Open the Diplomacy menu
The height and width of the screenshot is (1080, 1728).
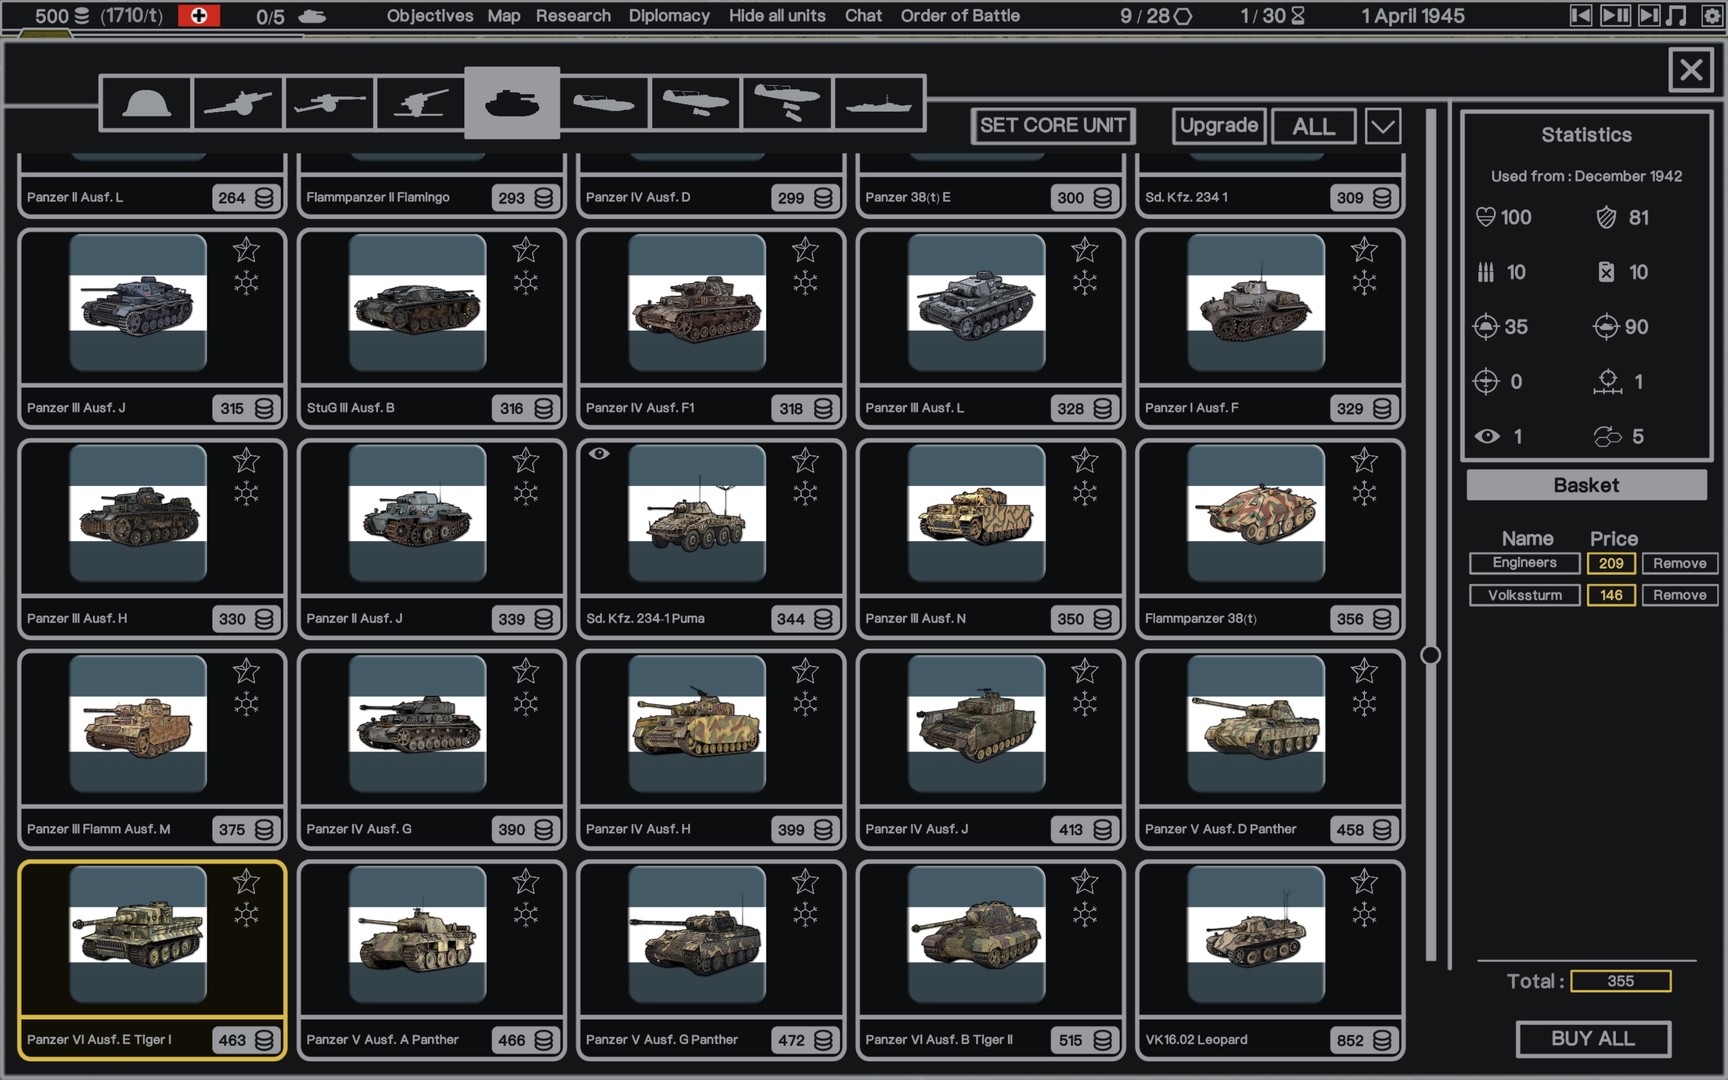coord(669,16)
